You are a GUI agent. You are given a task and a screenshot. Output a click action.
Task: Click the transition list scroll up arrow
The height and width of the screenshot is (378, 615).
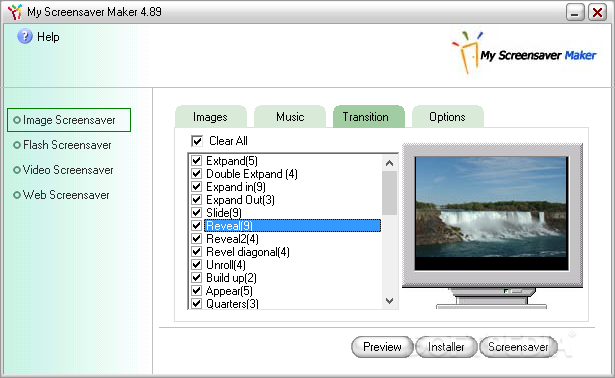tap(389, 163)
